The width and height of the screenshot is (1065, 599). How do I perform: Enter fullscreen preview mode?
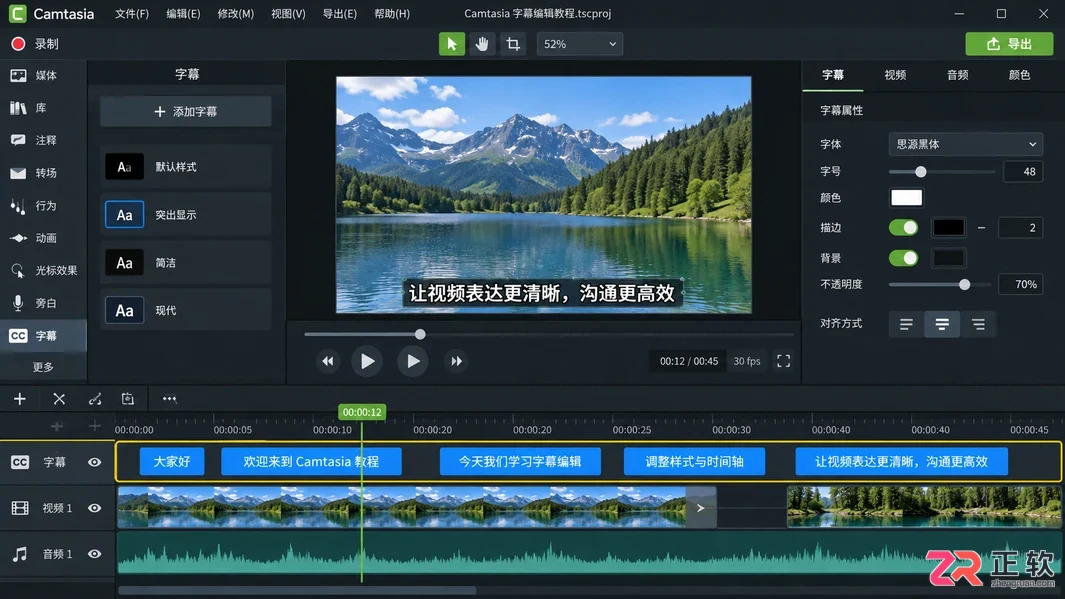click(x=783, y=361)
